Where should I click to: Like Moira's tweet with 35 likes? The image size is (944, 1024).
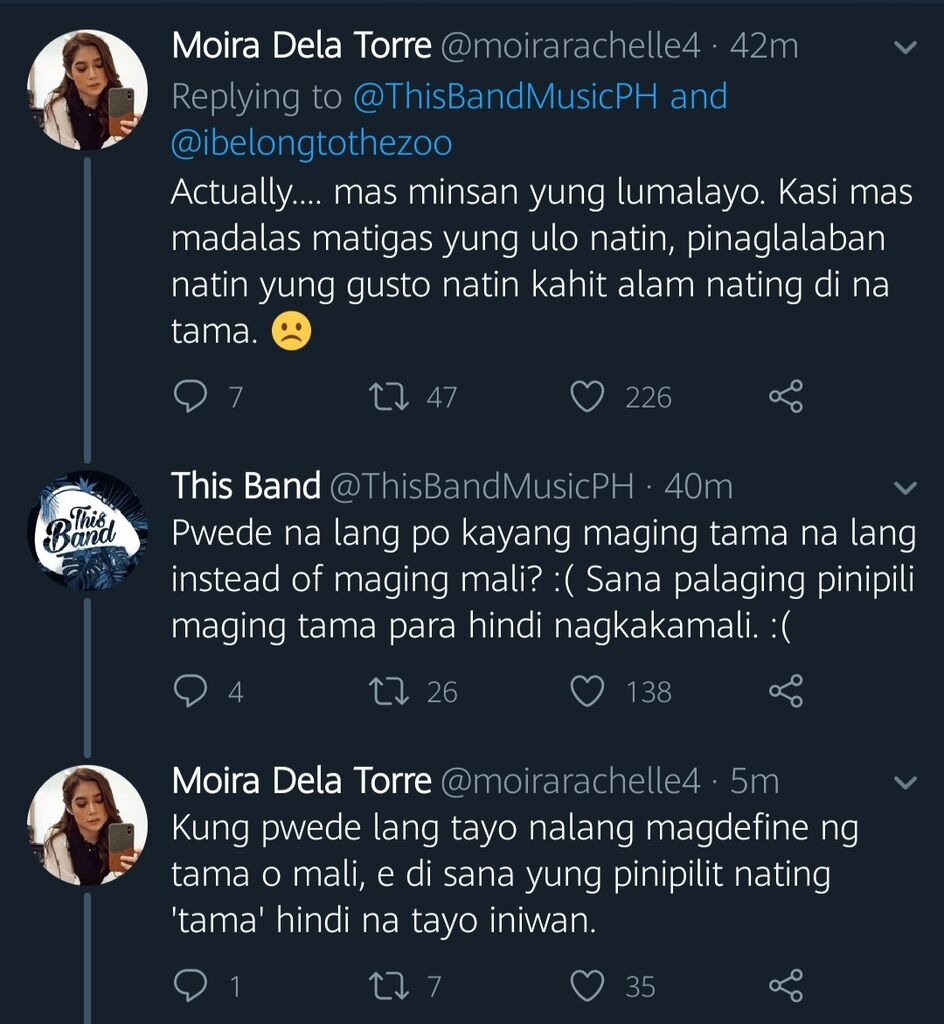click(587, 986)
